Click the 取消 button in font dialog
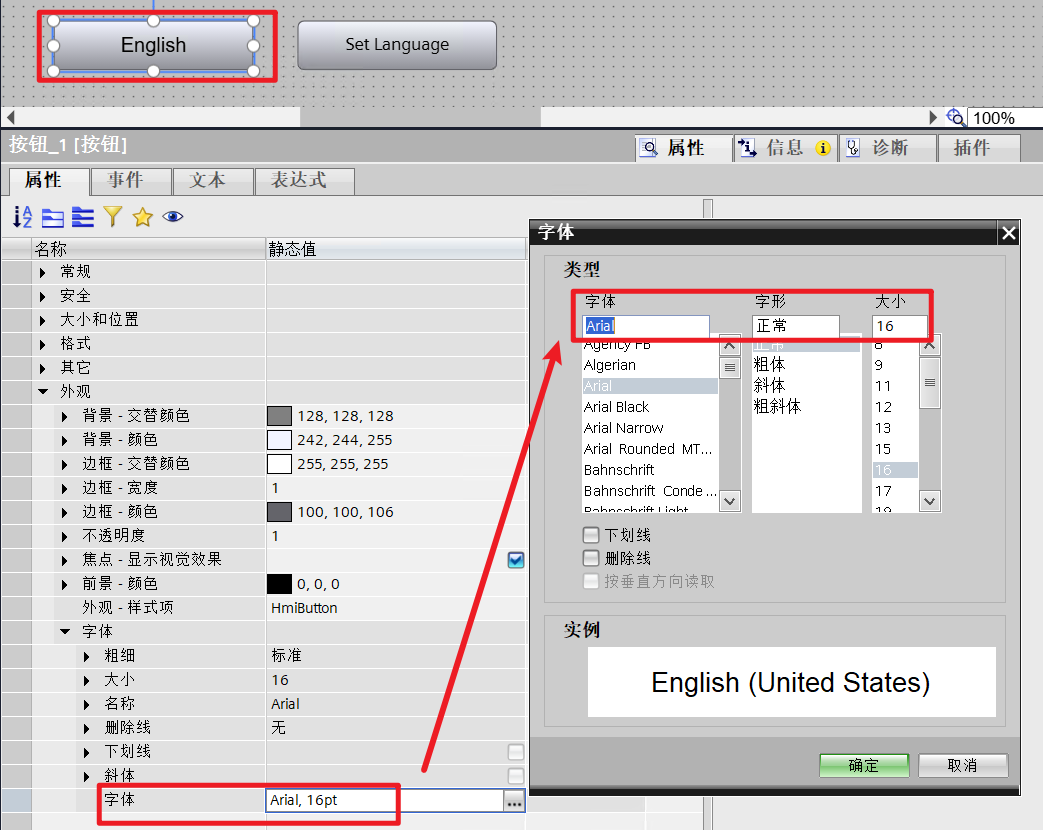 click(x=962, y=765)
